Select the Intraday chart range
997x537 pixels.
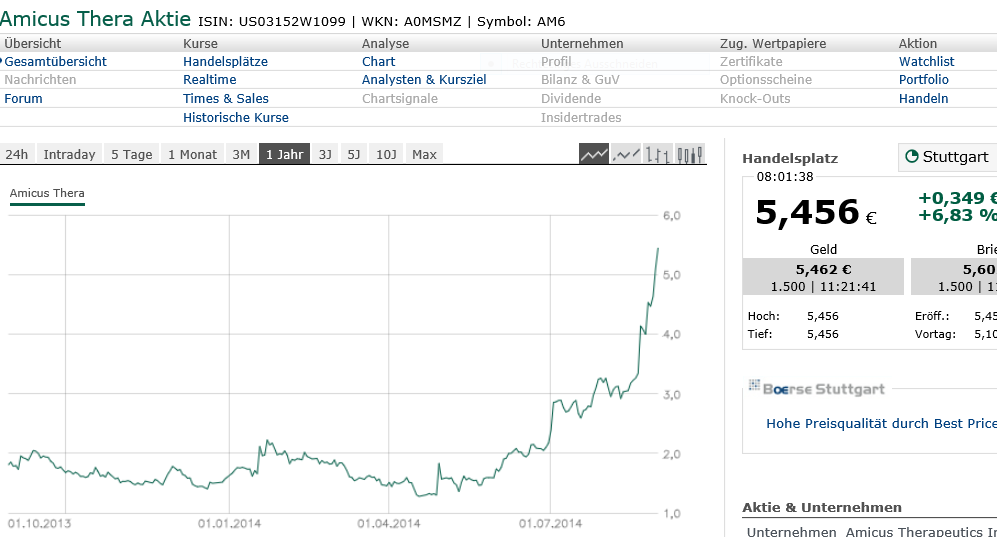(69, 154)
